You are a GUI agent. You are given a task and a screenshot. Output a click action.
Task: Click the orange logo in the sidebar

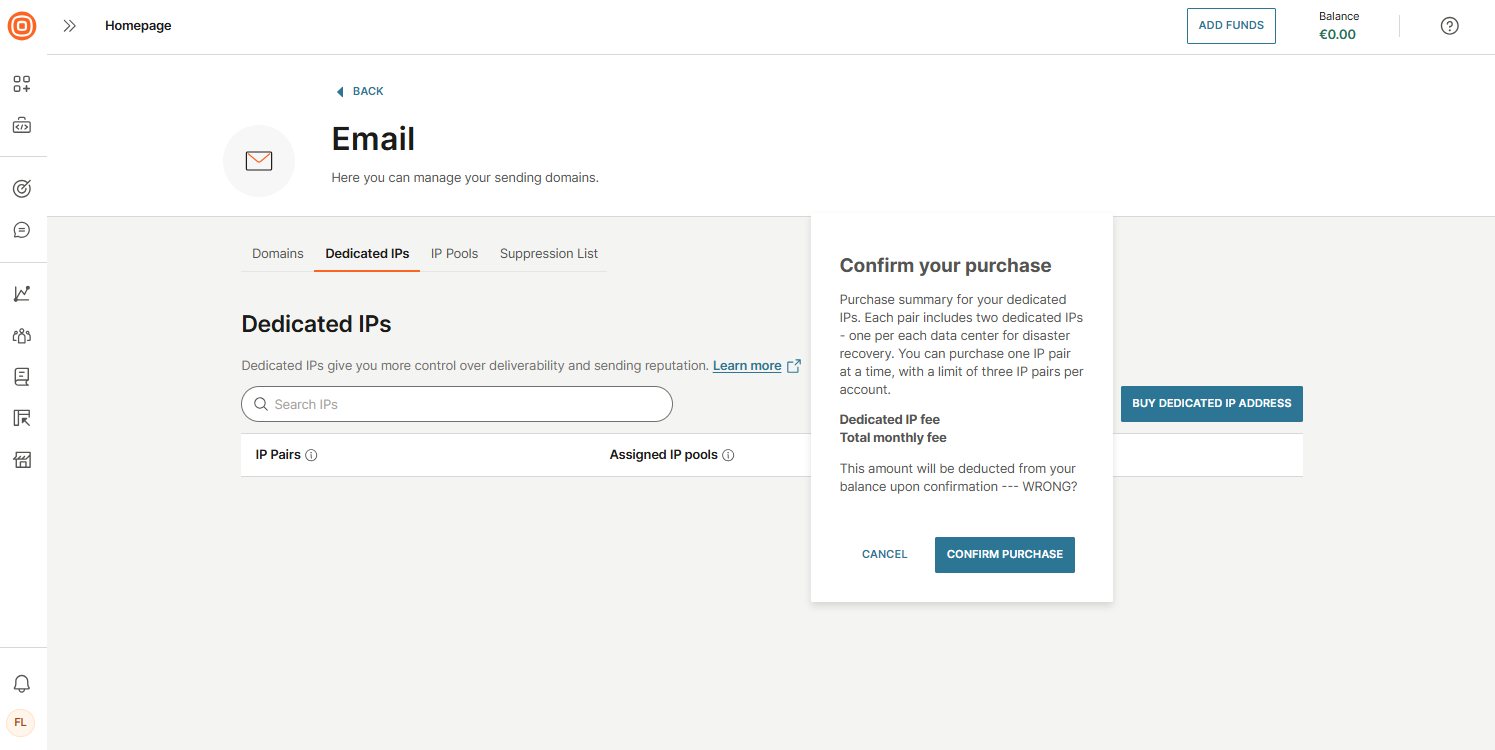[x=22, y=26]
